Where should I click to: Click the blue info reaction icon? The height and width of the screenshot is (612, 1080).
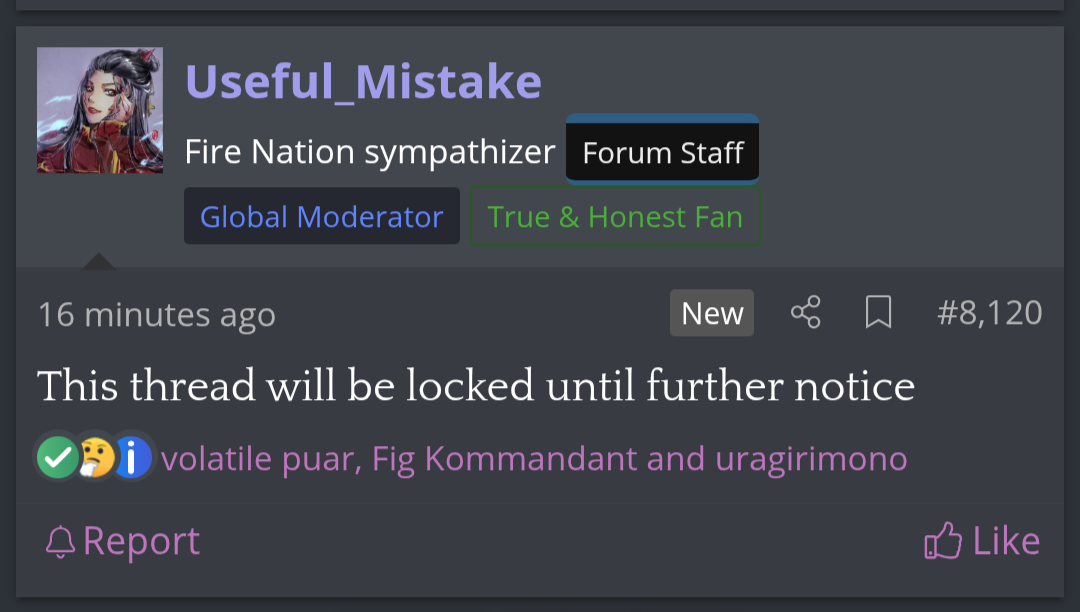click(132, 458)
